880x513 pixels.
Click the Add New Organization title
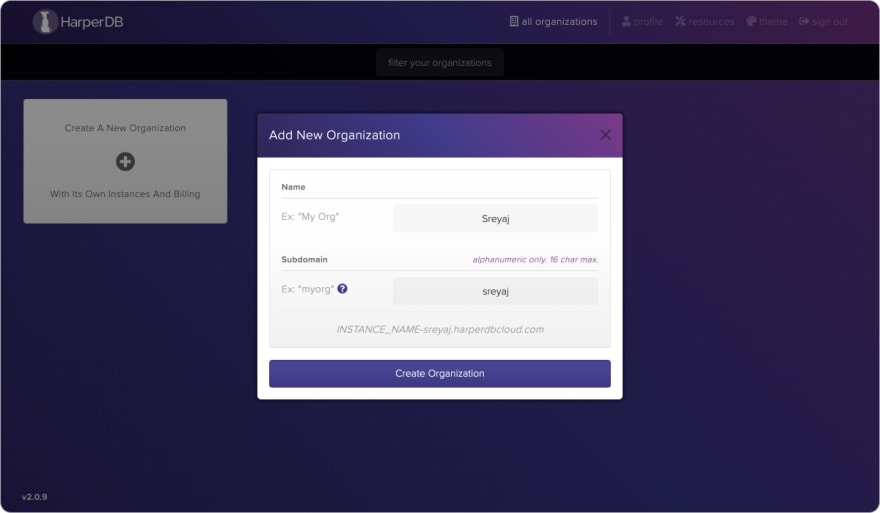coord(334,135)
